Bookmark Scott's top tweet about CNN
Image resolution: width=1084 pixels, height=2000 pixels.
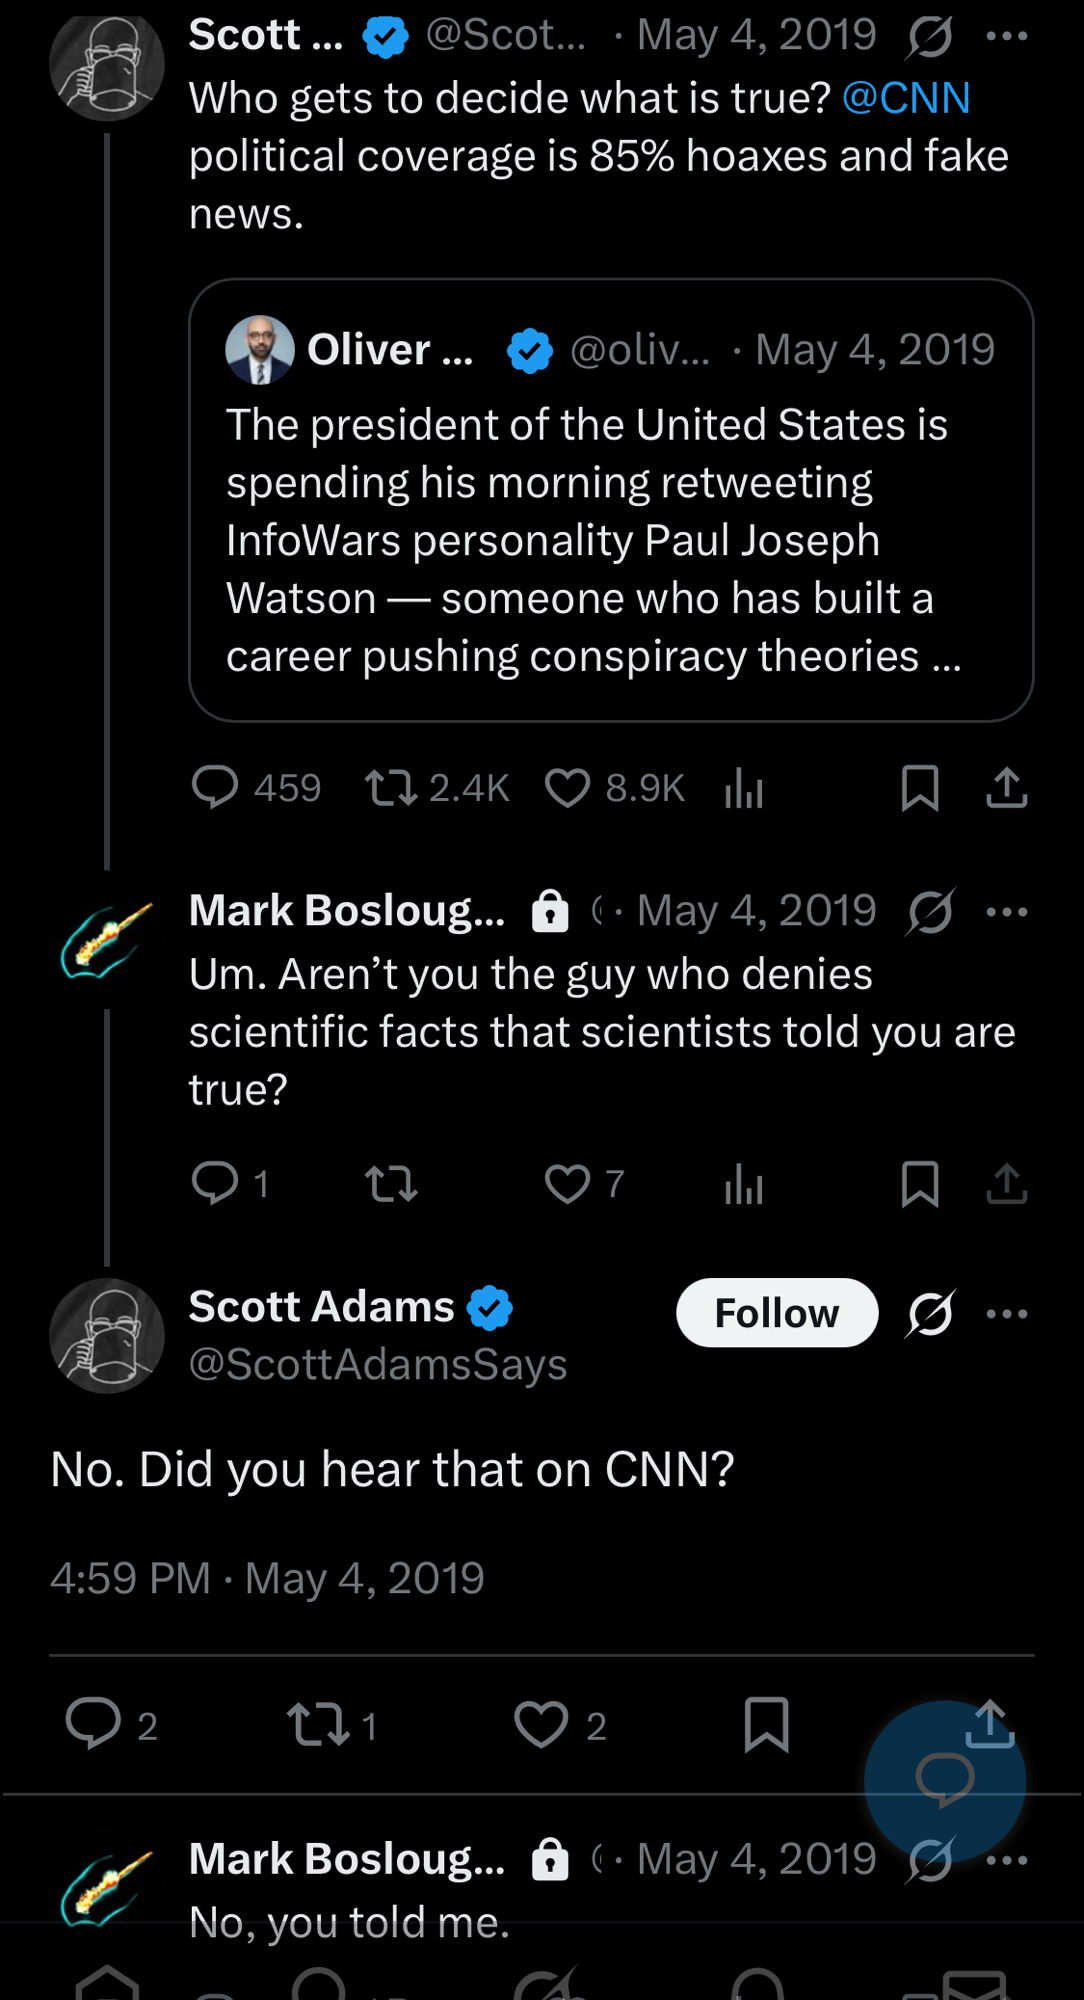[x=919, y=787]
